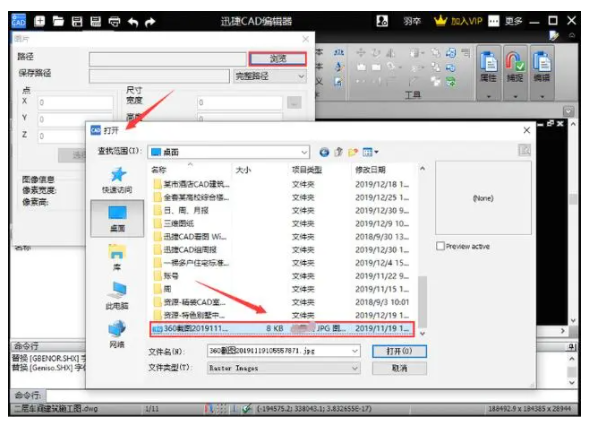Close the 打开 file dialog
The height and width of the screenshot is (423, 590).
pyautogui.click(x=527, y=130)
